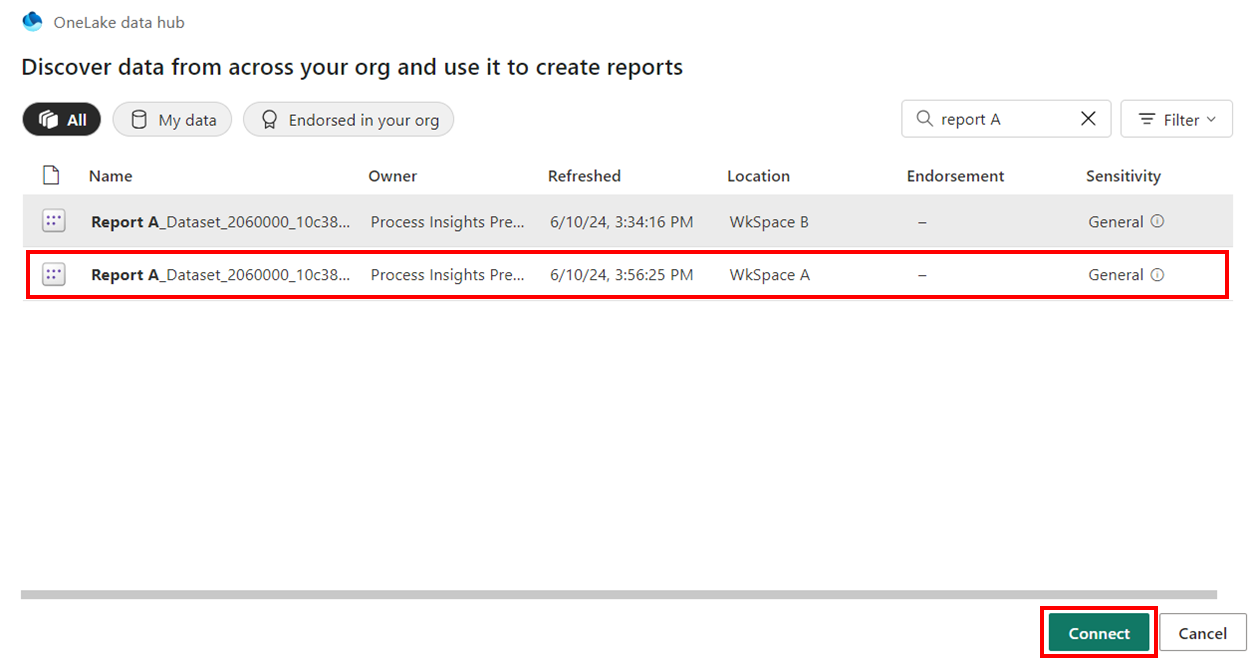Viewport: 1256px width, 658px height.
Task: Select Report A dataset name in WkSpace B row
Action: tap(221, 222)
